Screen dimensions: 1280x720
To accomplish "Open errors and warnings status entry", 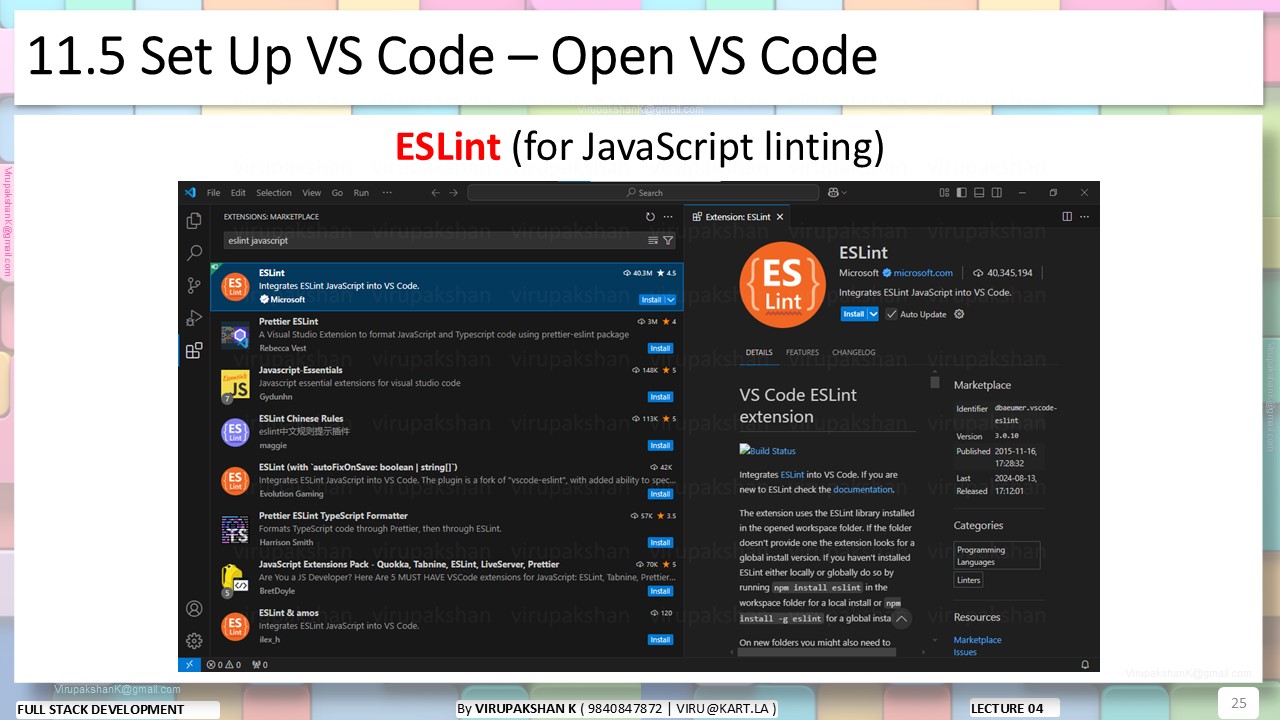I will (224, 664).
